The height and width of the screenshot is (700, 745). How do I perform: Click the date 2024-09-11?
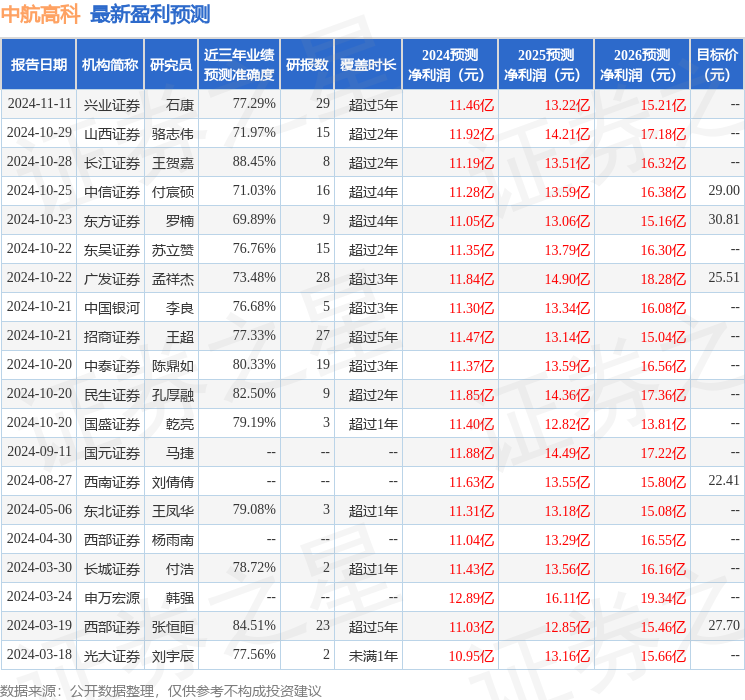(x=39, y=451)
